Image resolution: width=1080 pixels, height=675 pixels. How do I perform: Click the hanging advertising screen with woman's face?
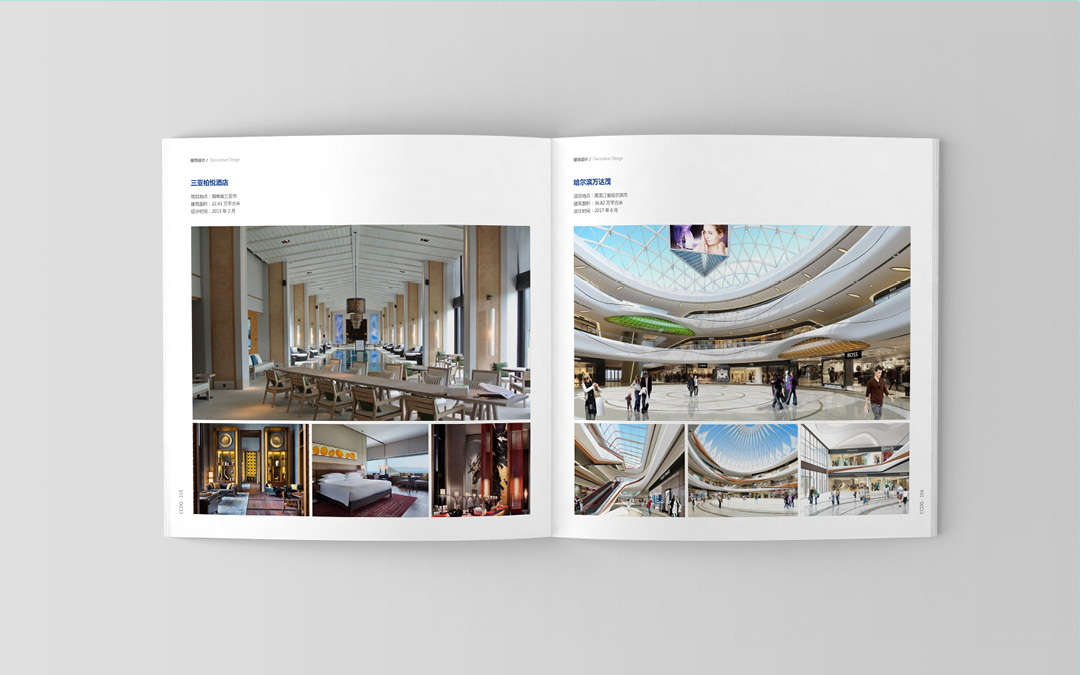[699, 239]
